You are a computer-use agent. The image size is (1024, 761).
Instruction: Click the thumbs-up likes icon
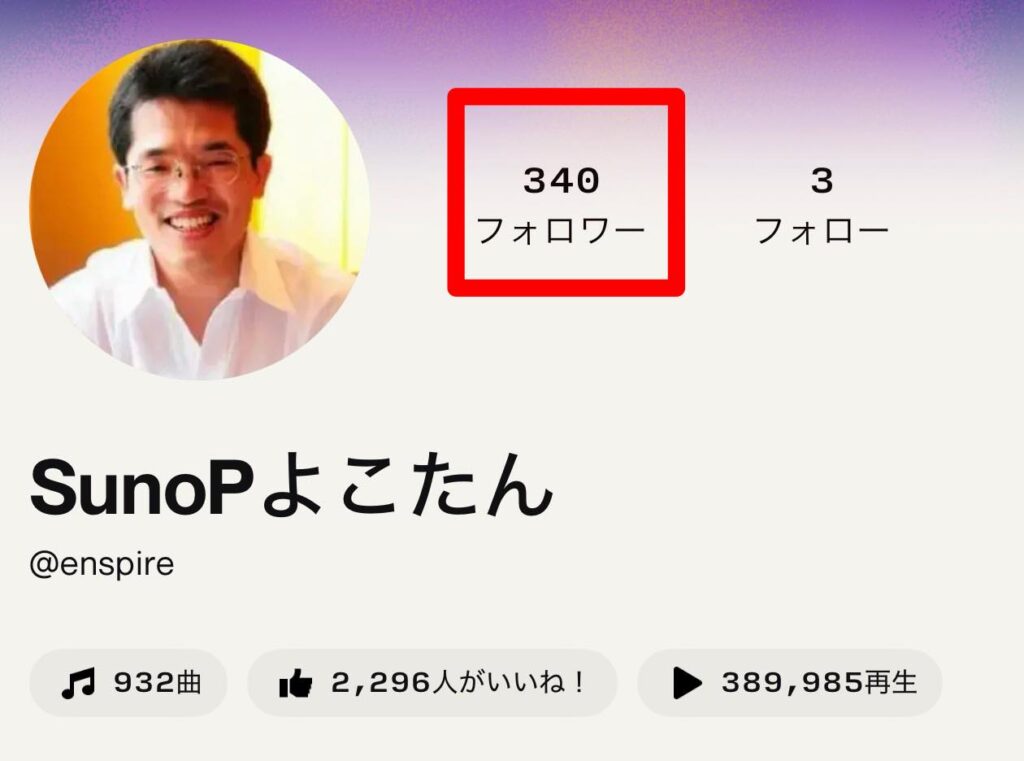[x=295, y=683]
